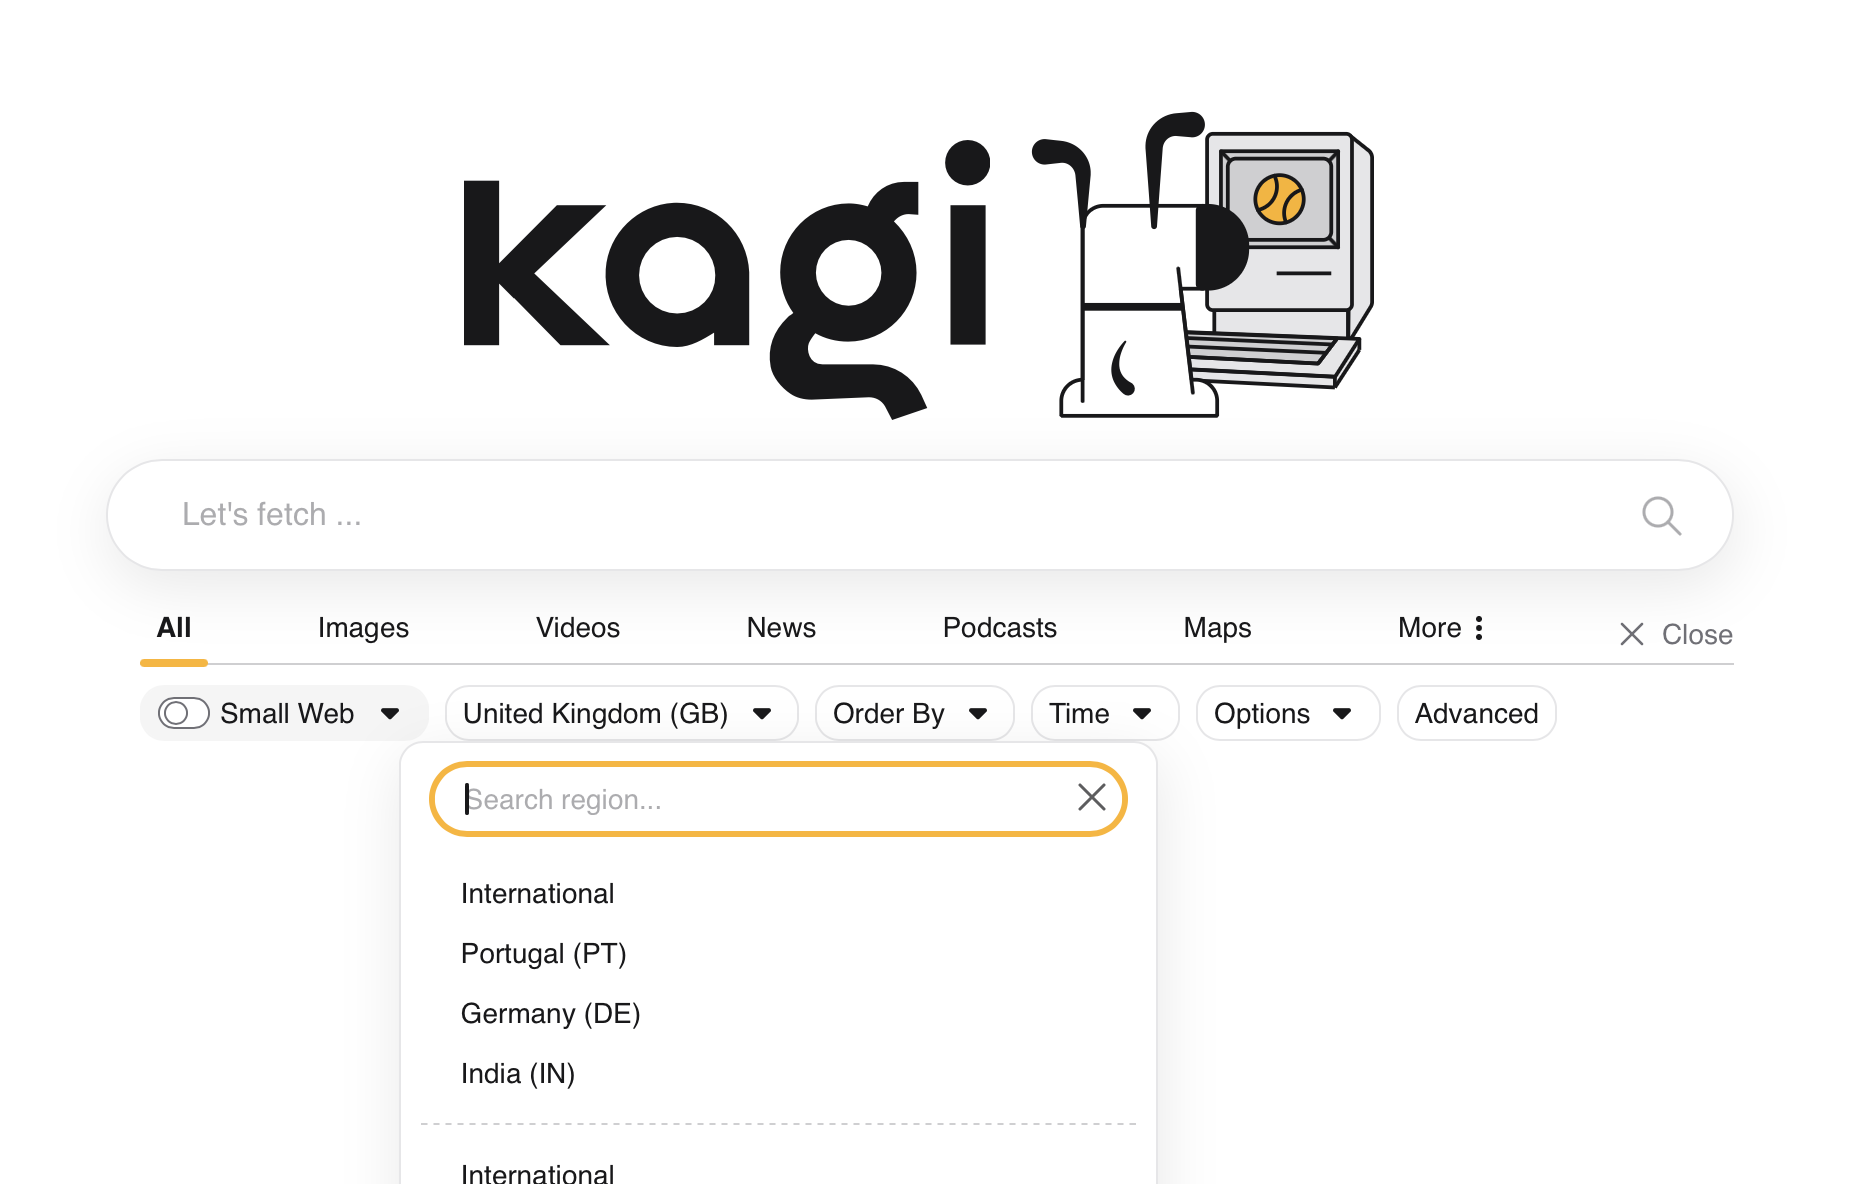This screenshot has width=1874, height=1184.
Task: Switch to the Images tab
Action: (x=362, y=627)
